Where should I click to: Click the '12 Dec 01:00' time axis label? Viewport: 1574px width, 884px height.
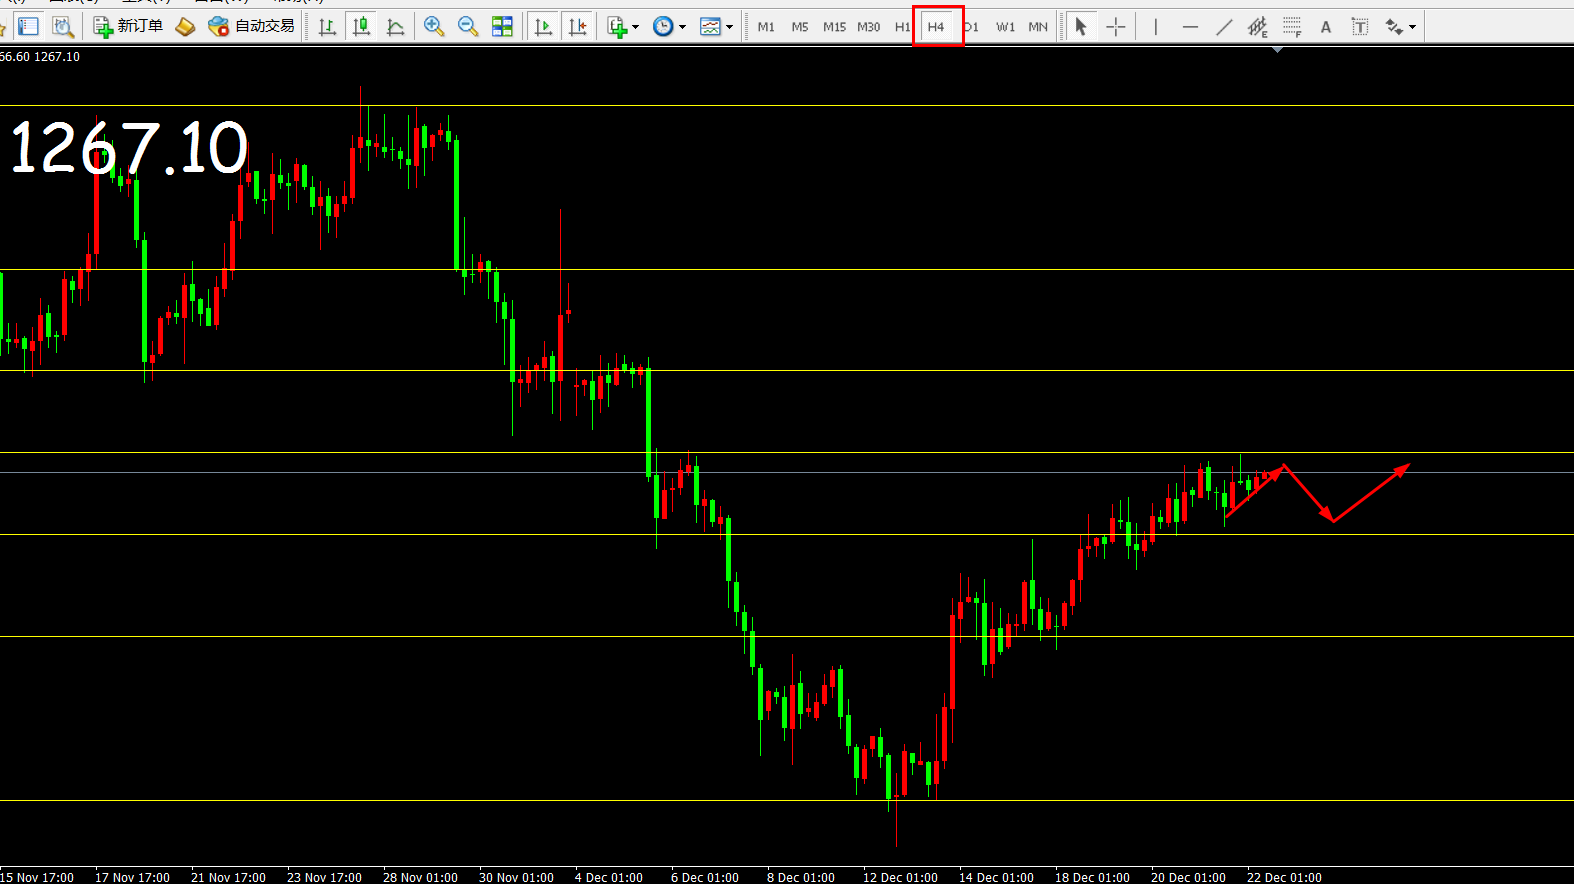coord(900,877)
